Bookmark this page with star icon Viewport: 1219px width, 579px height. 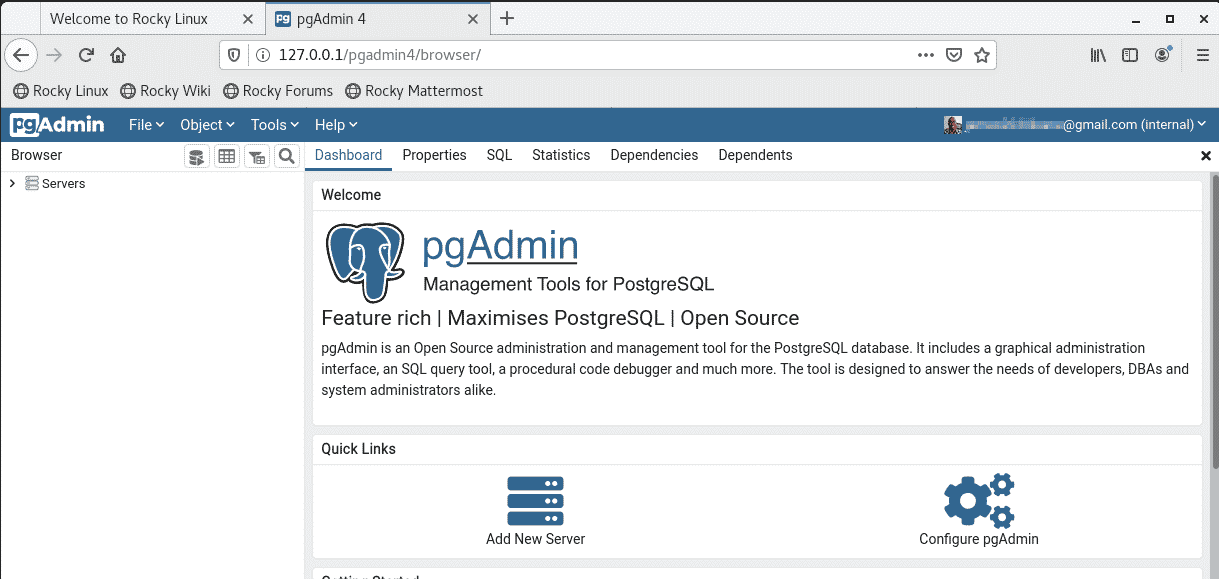982,56
